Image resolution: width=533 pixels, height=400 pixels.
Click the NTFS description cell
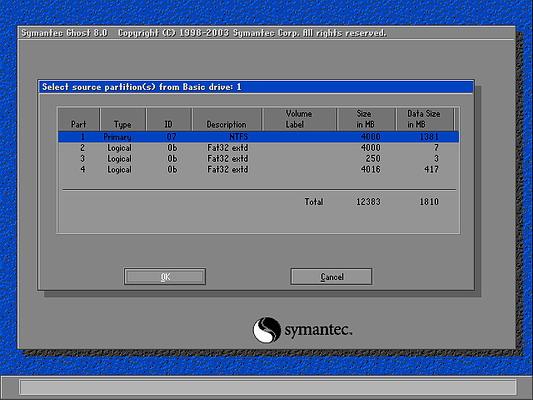pos(239,137)
